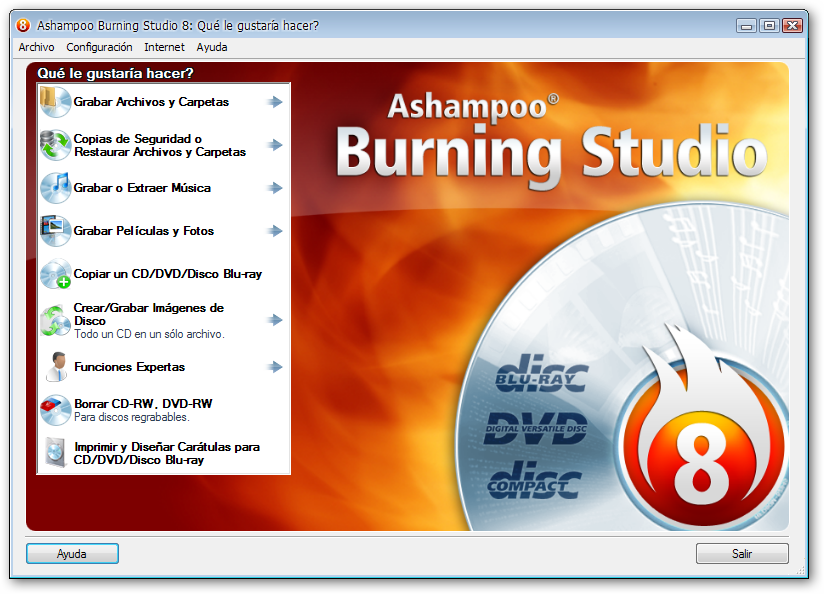The width and height of the screenshot is (824, 594).
Task: Expand the Grabar Archivos y Carpetas arrow
Action: click(x=275, y=102)
